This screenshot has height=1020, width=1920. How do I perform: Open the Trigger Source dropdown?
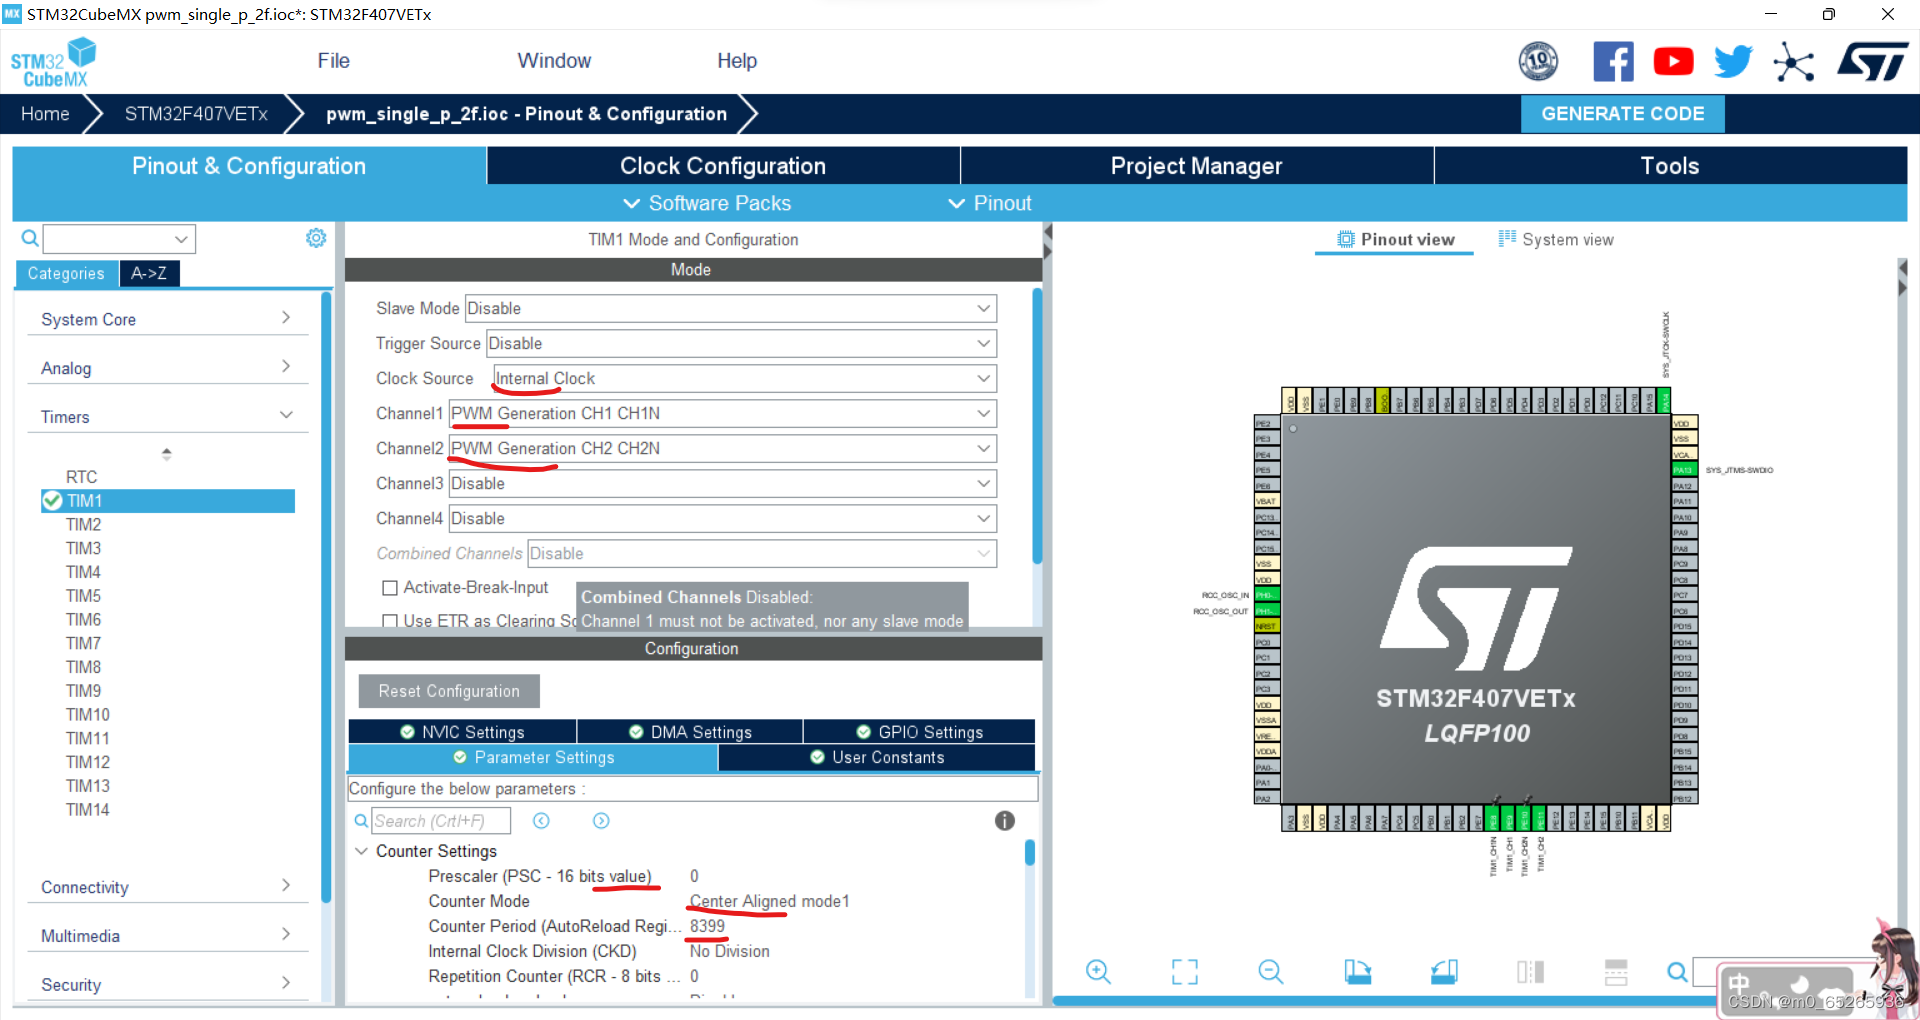741,343
